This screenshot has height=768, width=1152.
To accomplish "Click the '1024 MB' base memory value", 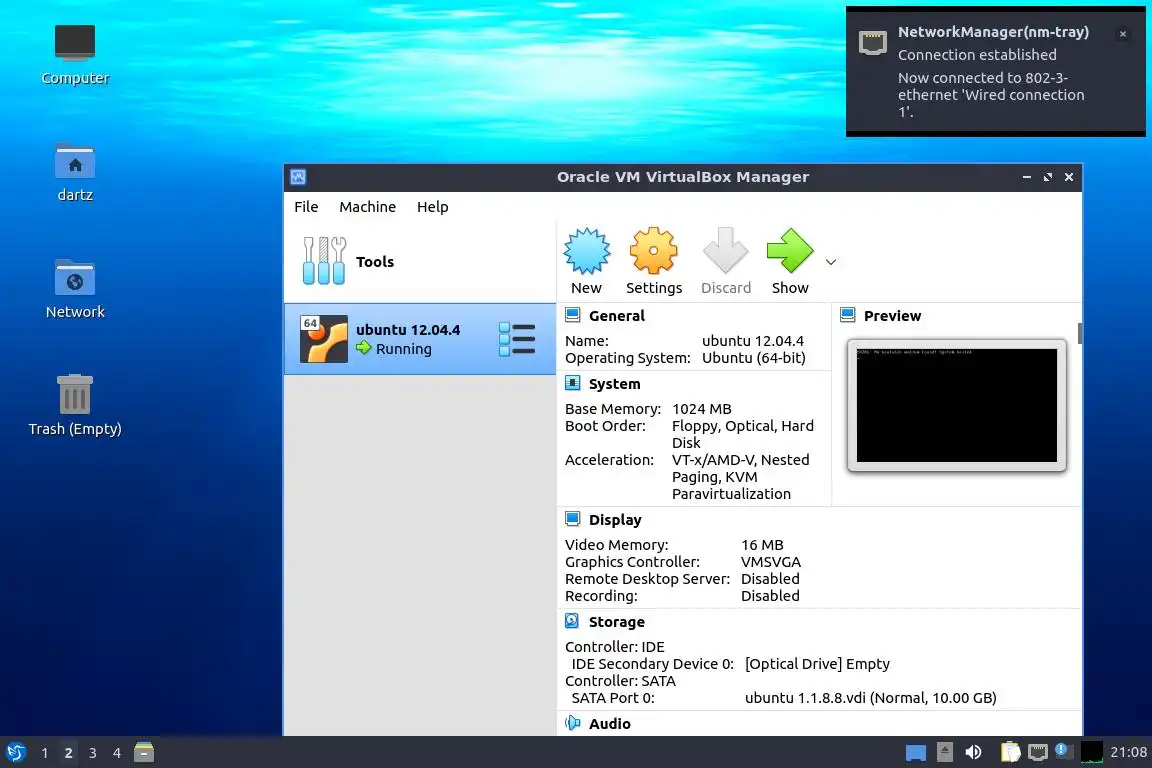I will [702, 409].
